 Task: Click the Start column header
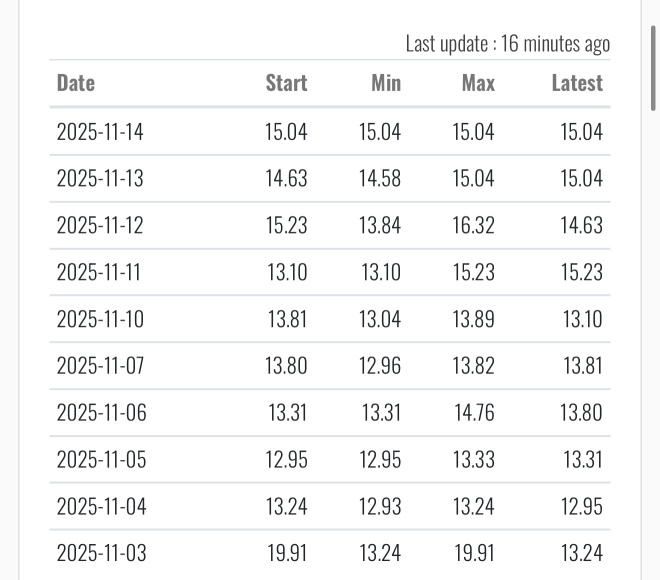[286, 83]
